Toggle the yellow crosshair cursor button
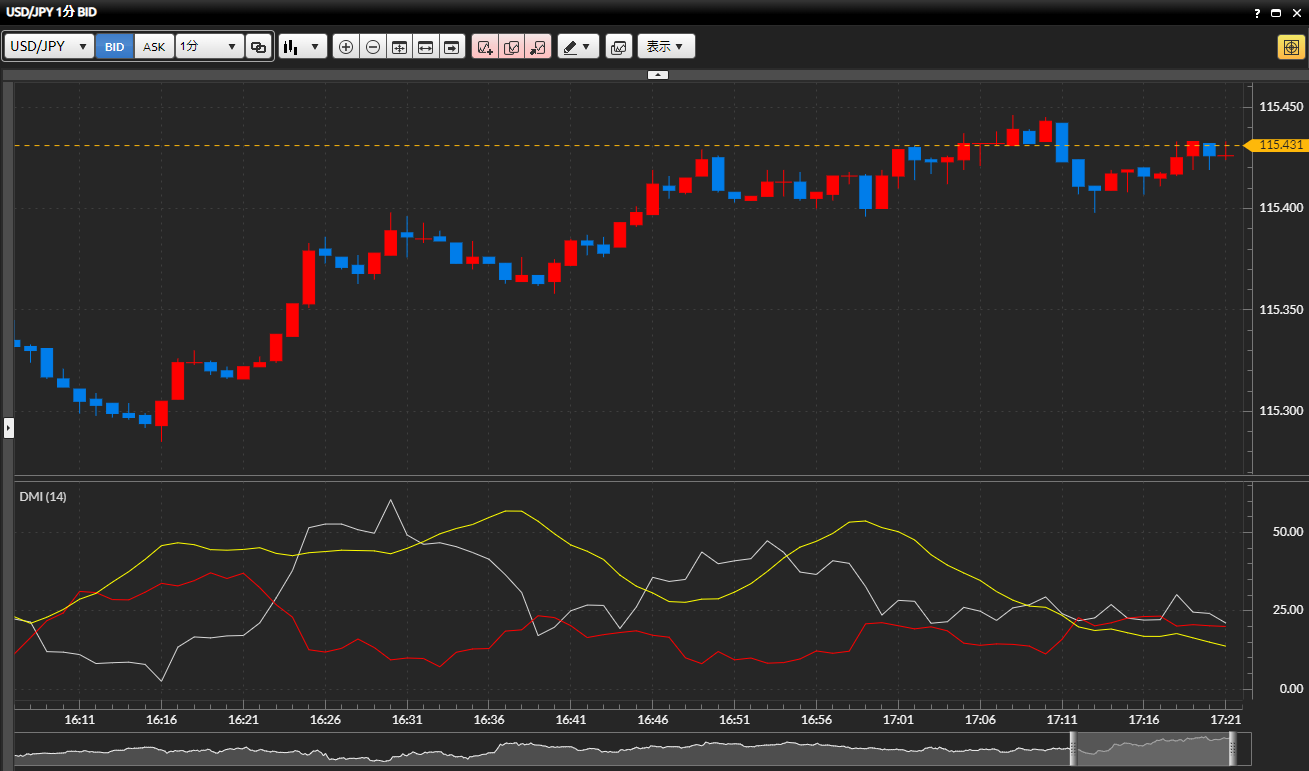Image resolution: width=1309 pixels, height=771 pixels. click(x=1290, y=47)
